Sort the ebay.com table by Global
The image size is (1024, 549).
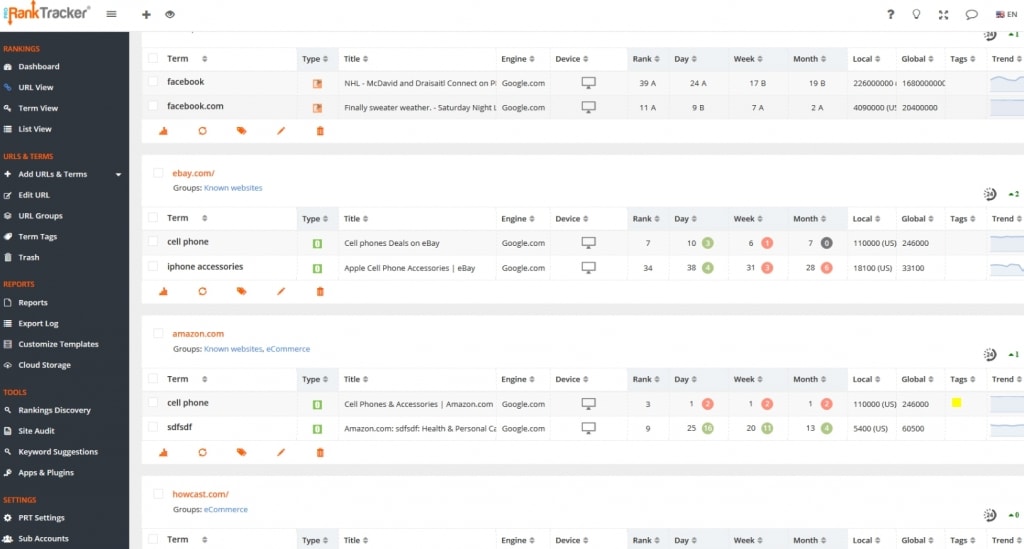(x=918, y=219)
